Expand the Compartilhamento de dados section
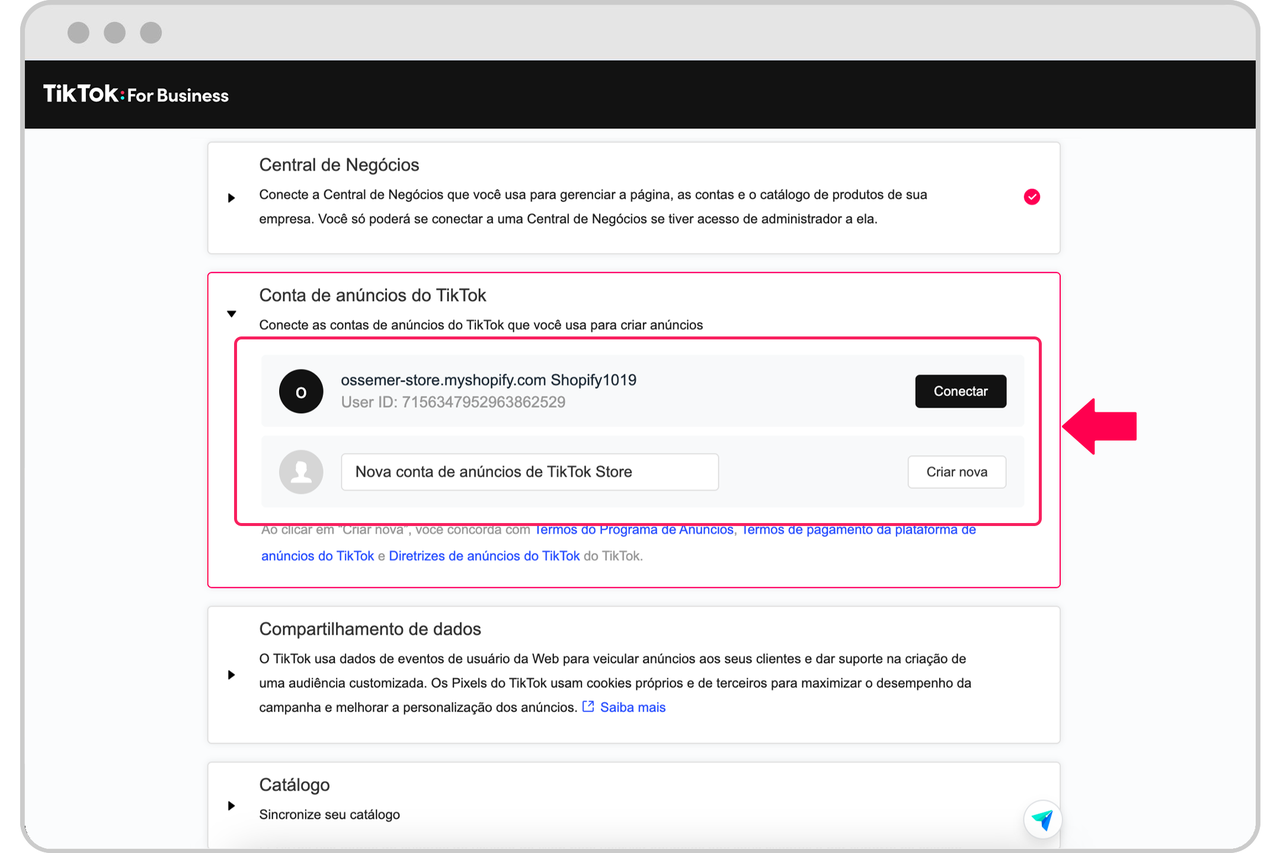 click(231, 675)
